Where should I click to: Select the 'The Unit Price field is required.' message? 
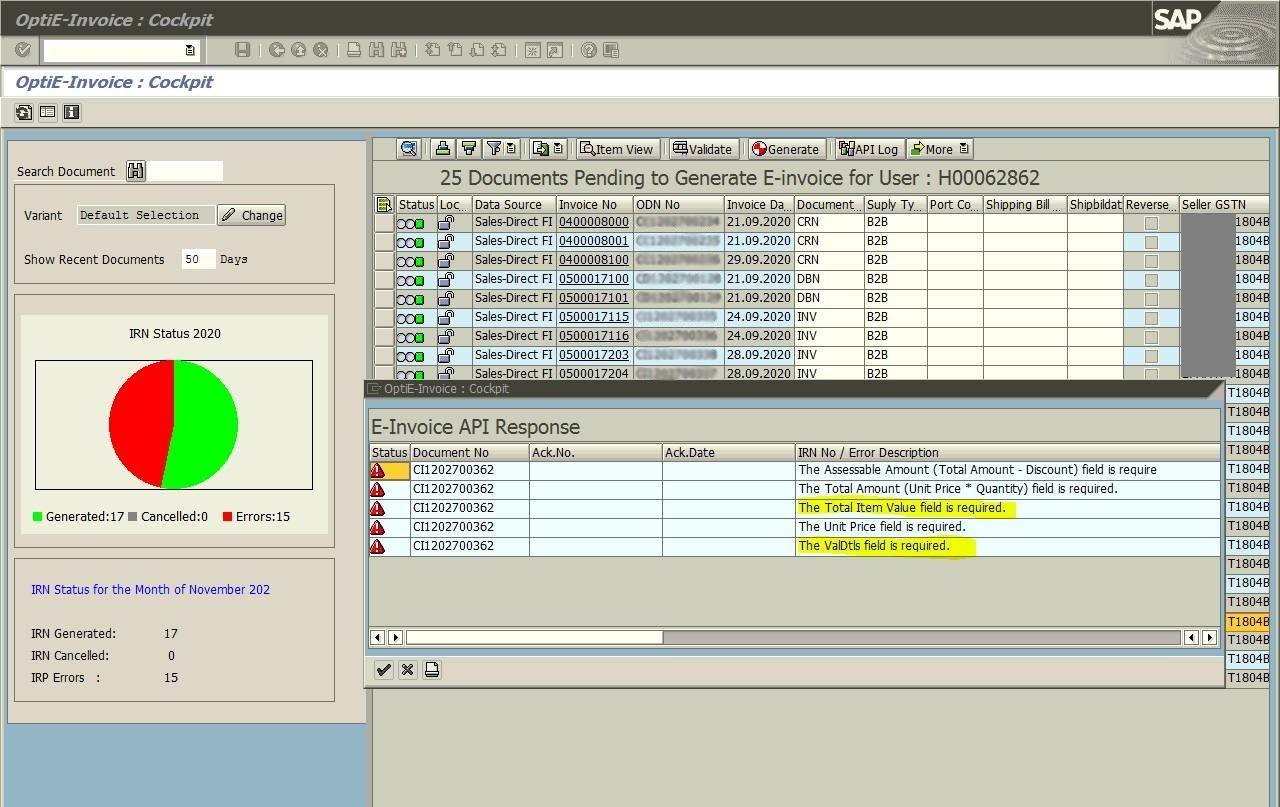click(882, 527)
